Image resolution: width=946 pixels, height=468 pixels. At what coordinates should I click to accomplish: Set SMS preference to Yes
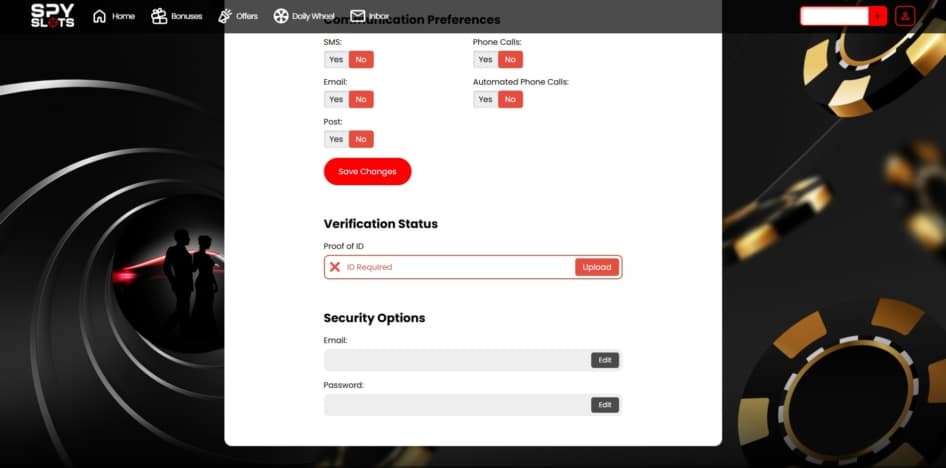click(x=336, y=60)
